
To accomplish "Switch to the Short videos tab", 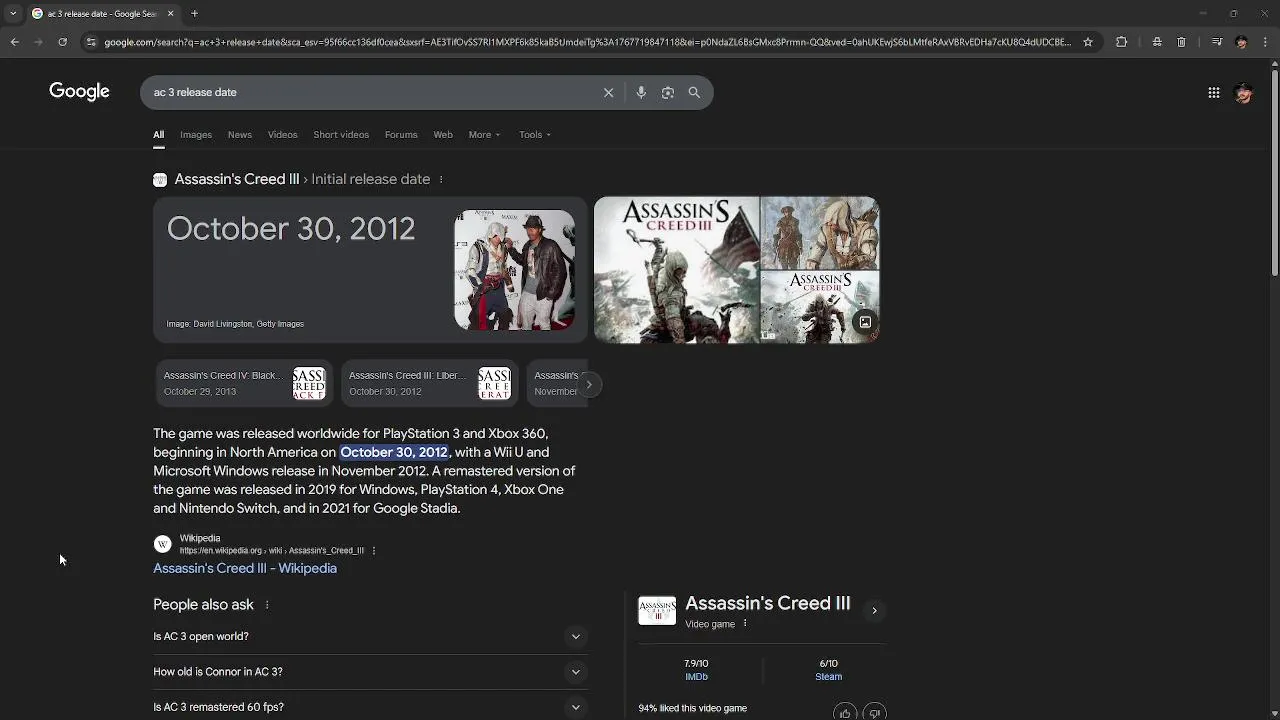I will [341, 134].
